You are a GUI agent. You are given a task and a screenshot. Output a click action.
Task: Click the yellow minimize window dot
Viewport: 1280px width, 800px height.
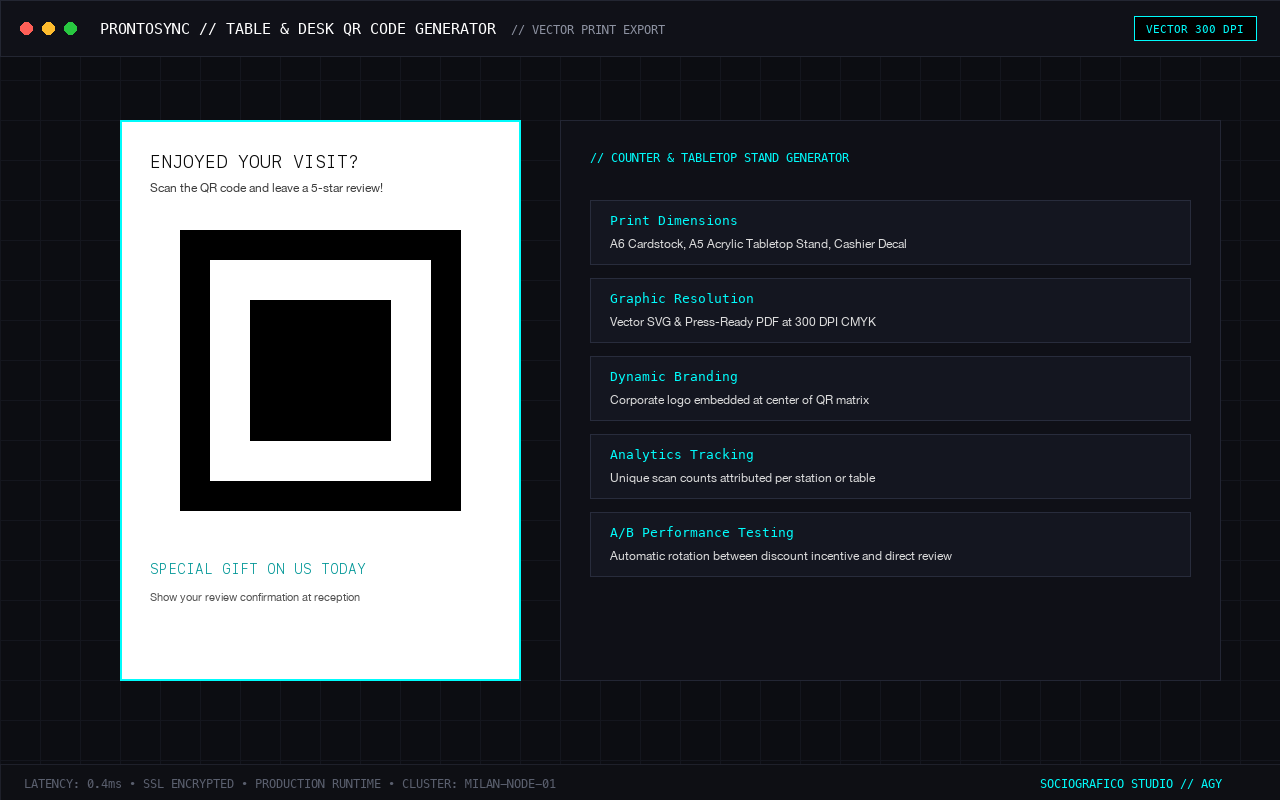tap(48, 29)
